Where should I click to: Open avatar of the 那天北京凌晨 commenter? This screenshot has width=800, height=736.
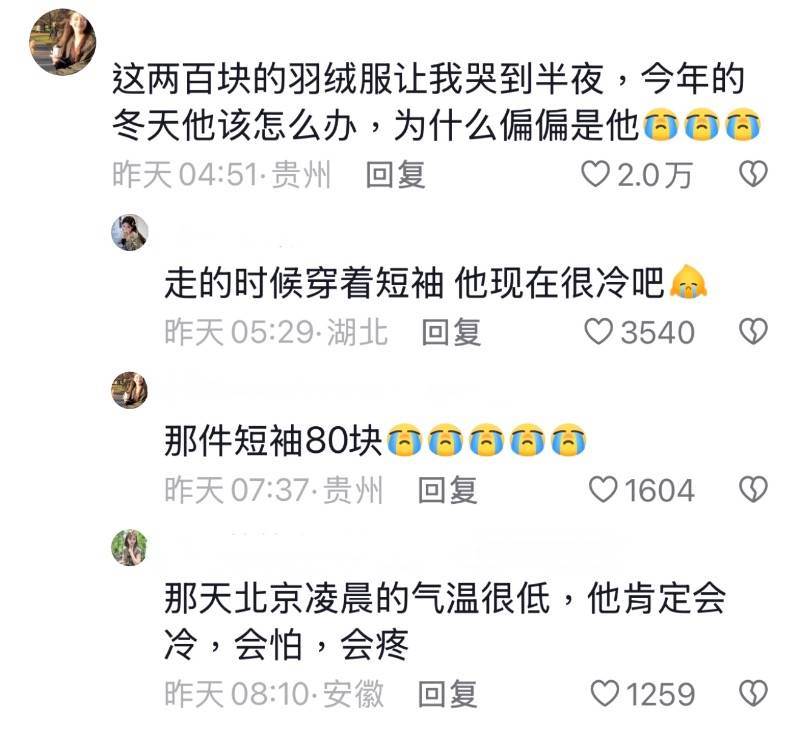click(130, 548)
